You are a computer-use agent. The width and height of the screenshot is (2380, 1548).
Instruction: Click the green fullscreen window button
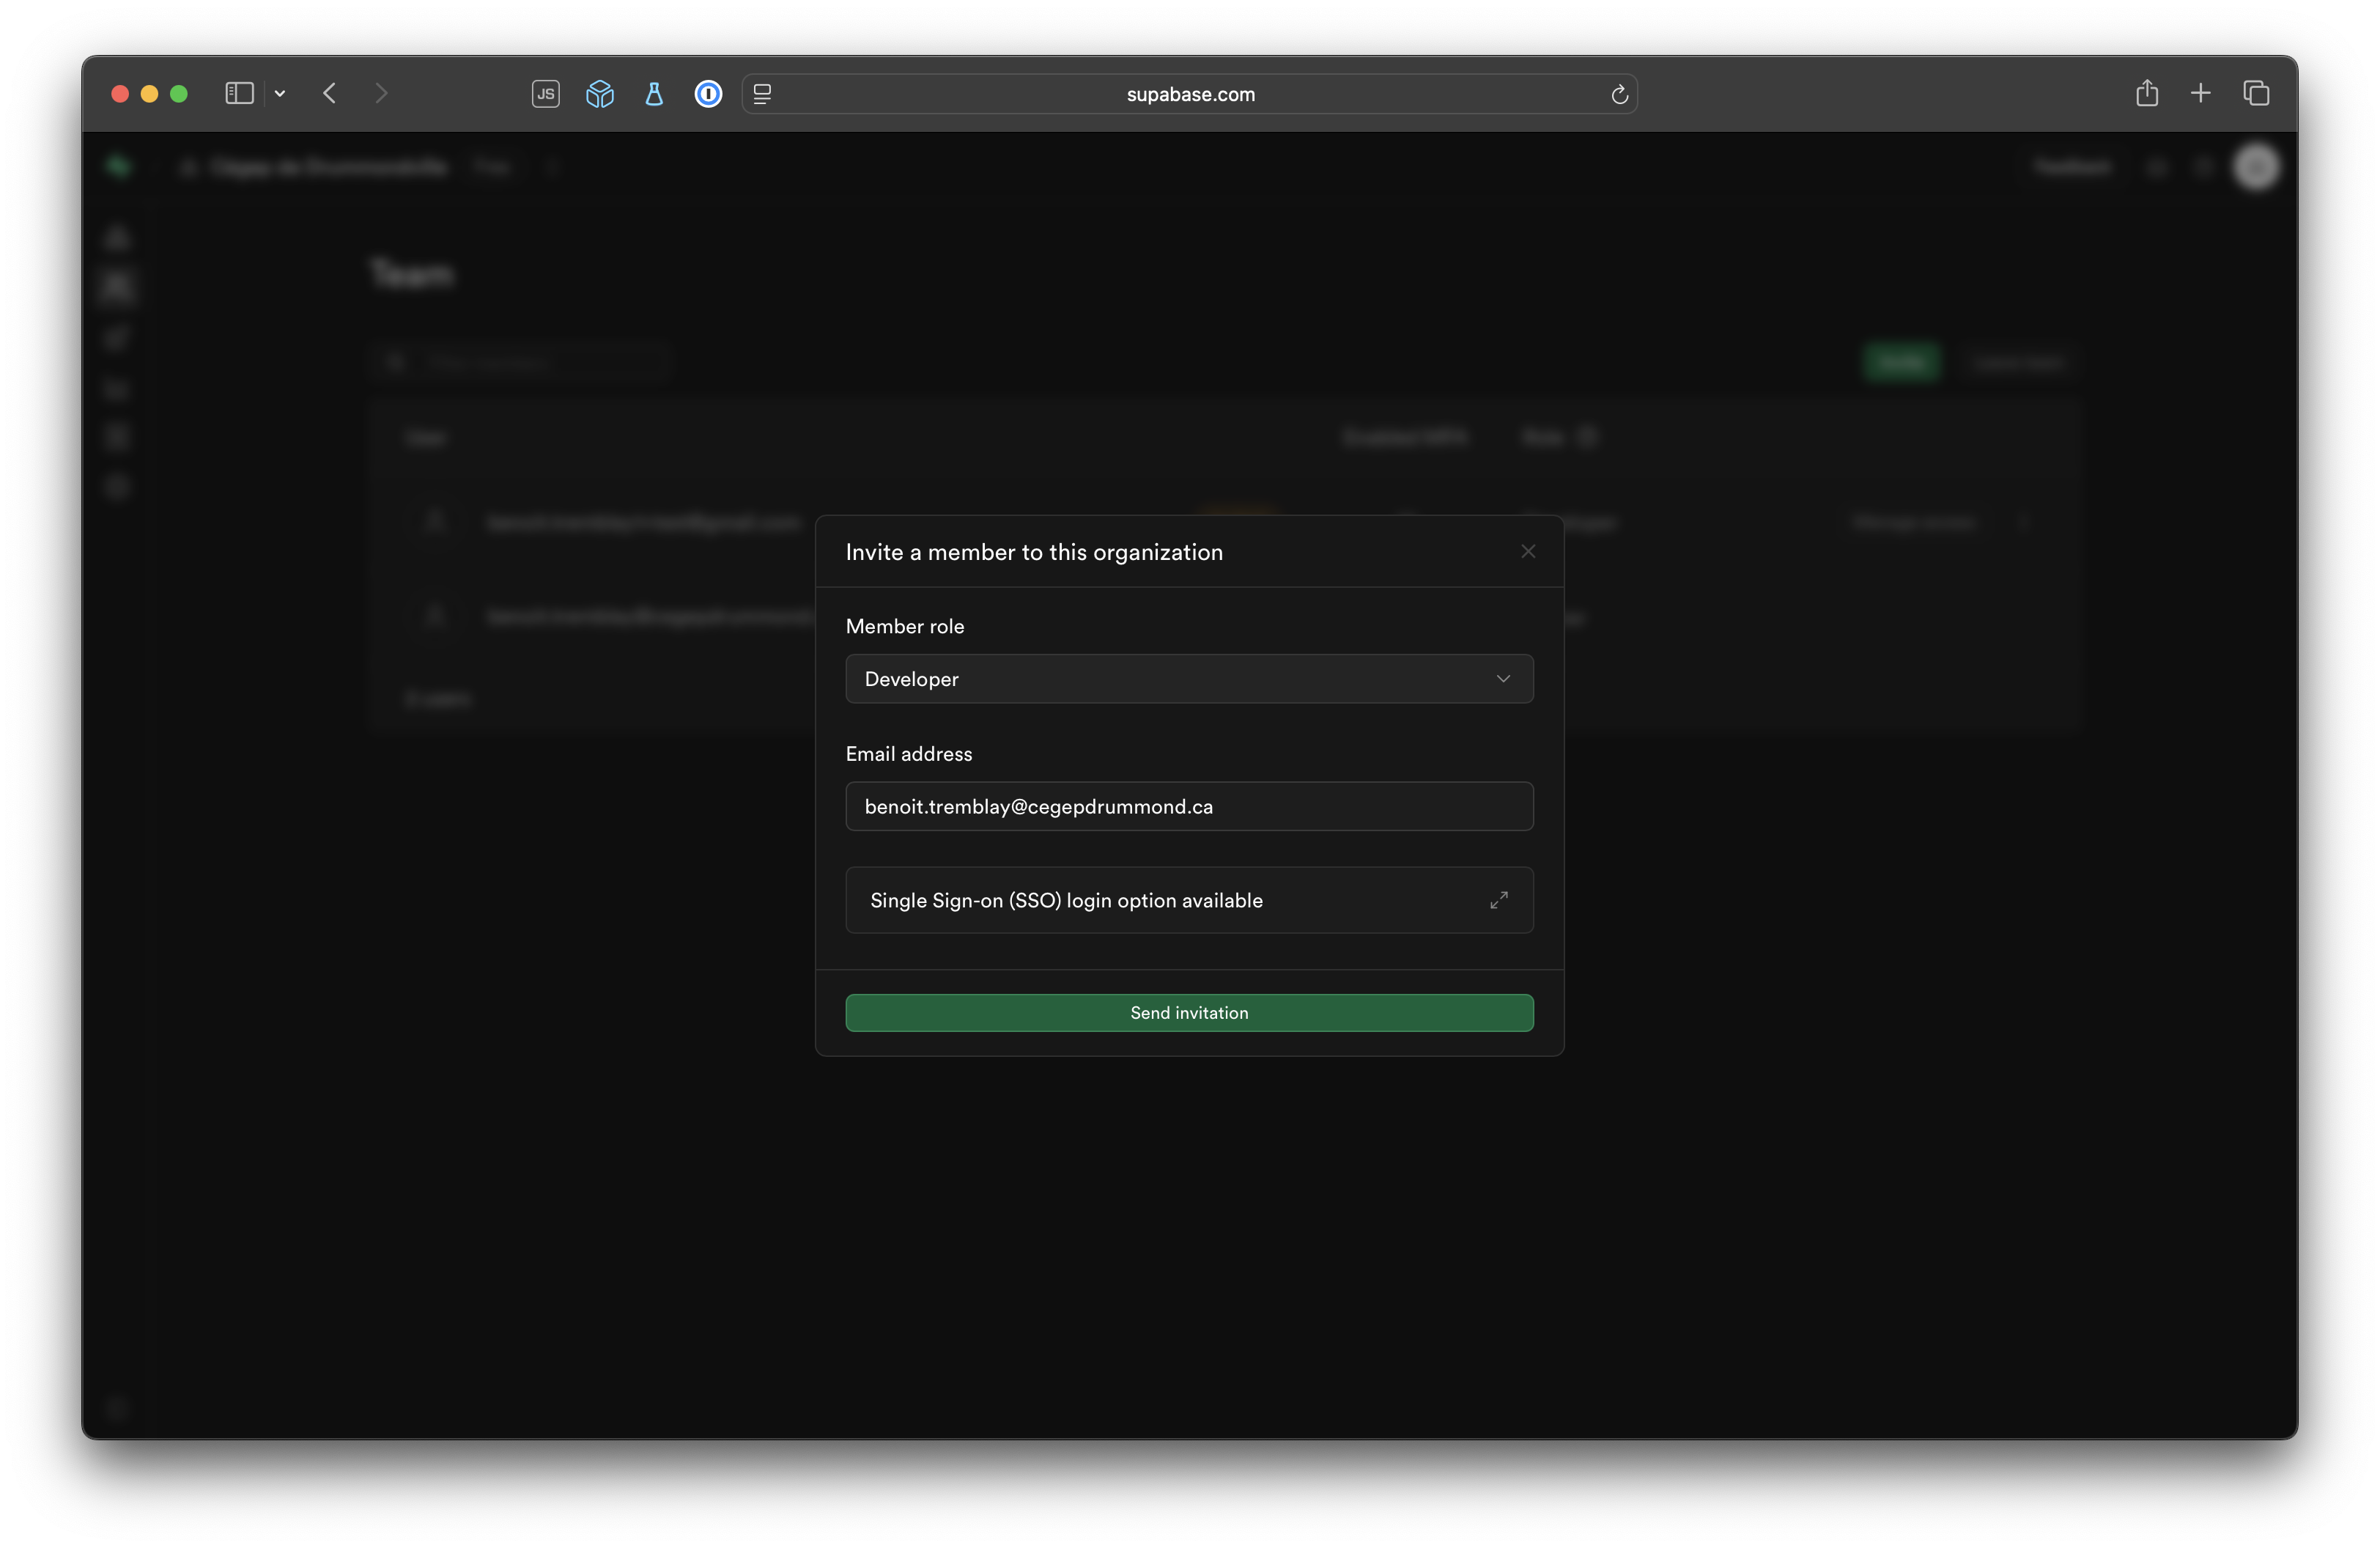point(179,94)
